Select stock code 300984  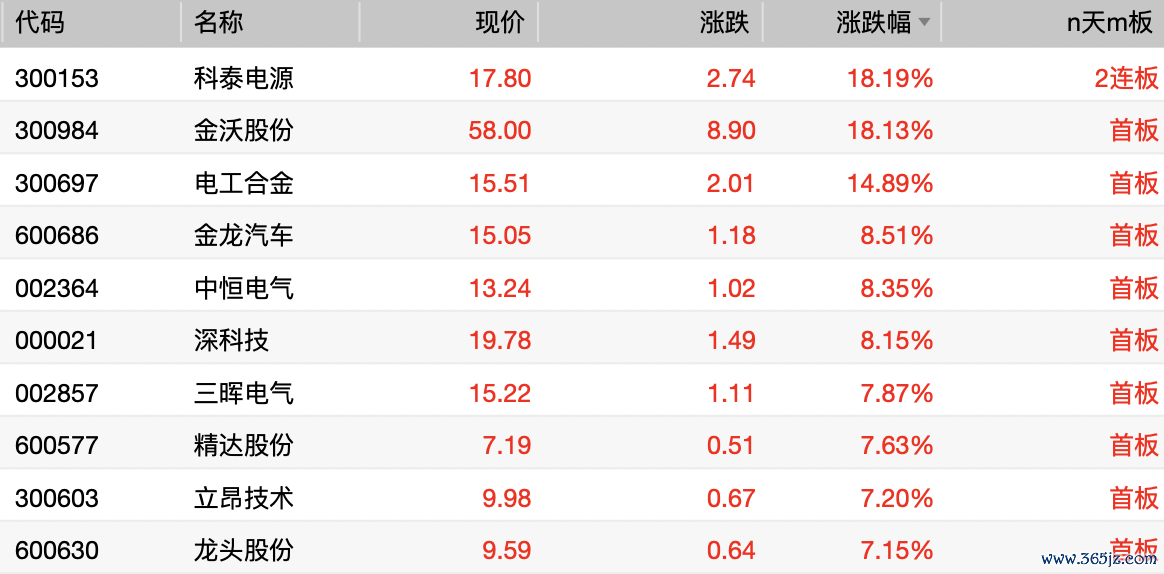56,131
